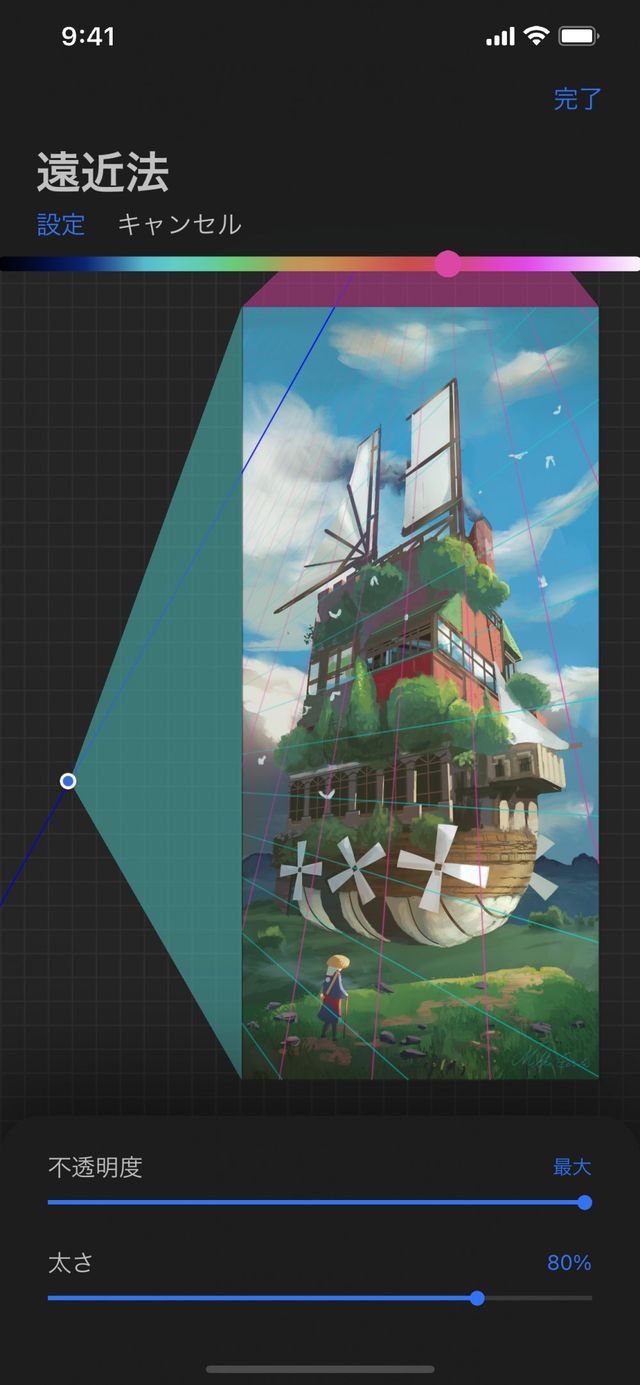Click the 不透明度 label

click(95, 1167)
